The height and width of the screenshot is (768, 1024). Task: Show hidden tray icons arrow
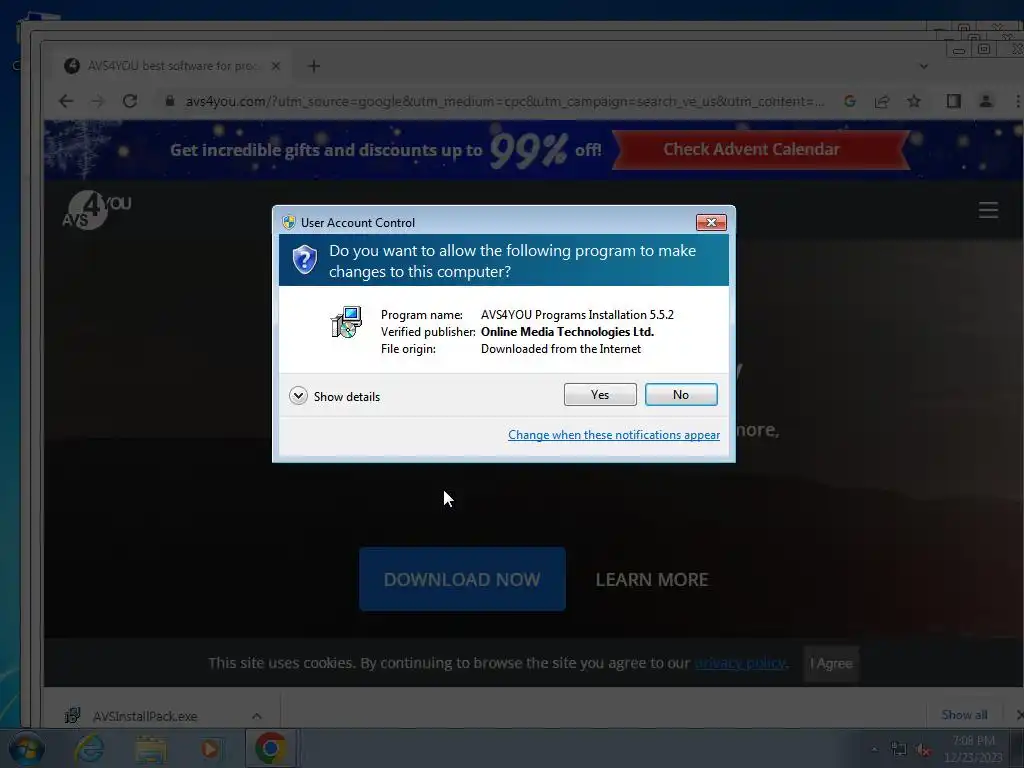(874, 749)
